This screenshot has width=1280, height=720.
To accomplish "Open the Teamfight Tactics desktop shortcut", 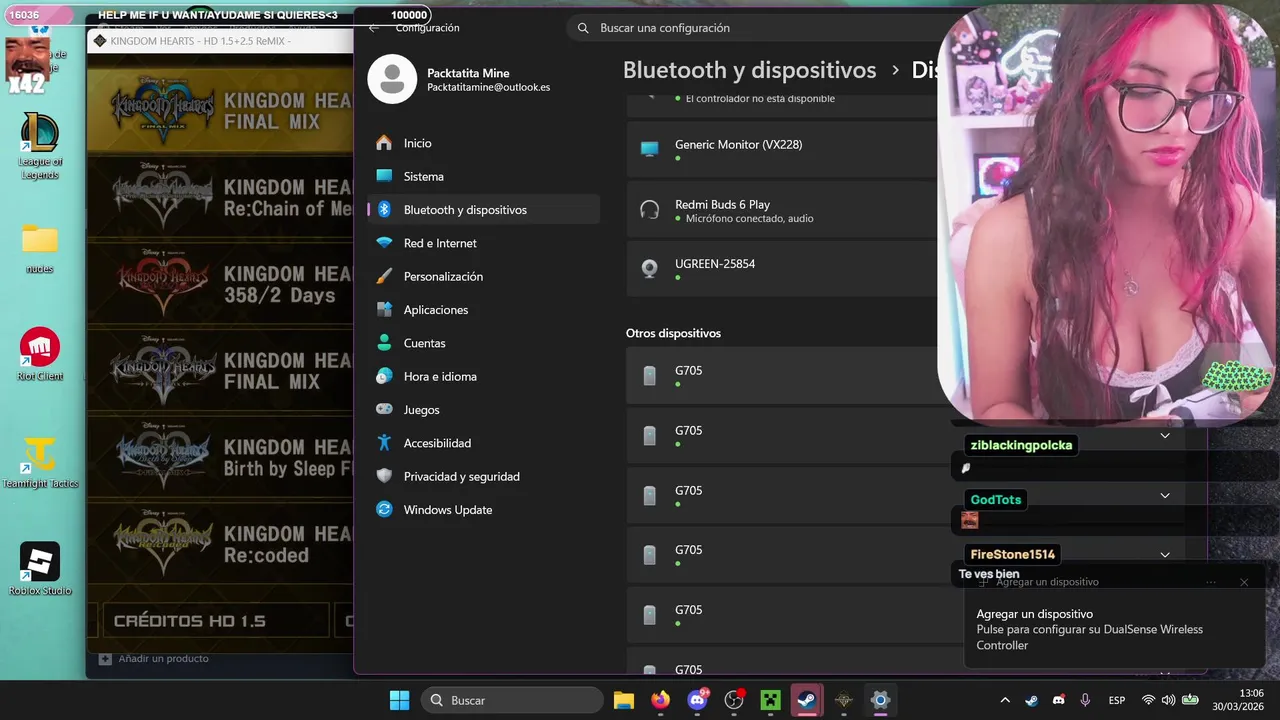I will (40, 462).
